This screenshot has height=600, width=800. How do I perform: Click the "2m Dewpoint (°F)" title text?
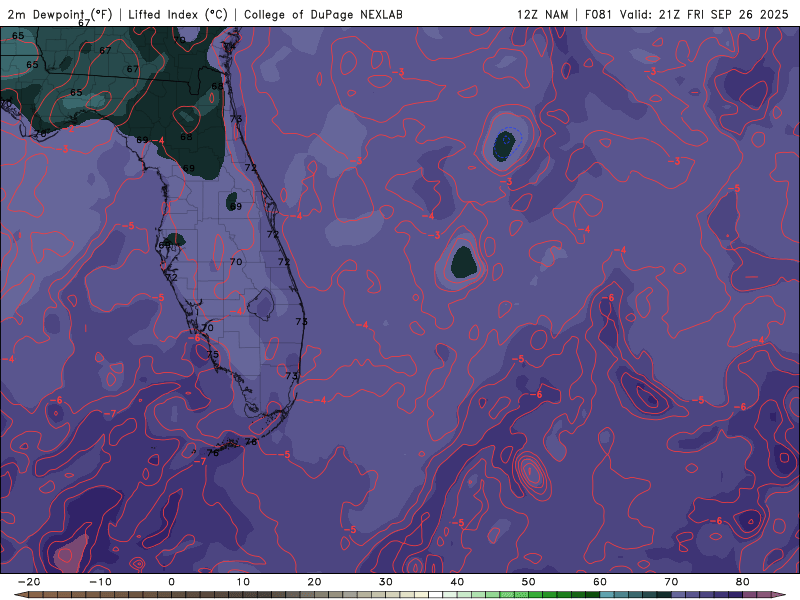coord(60,14)
